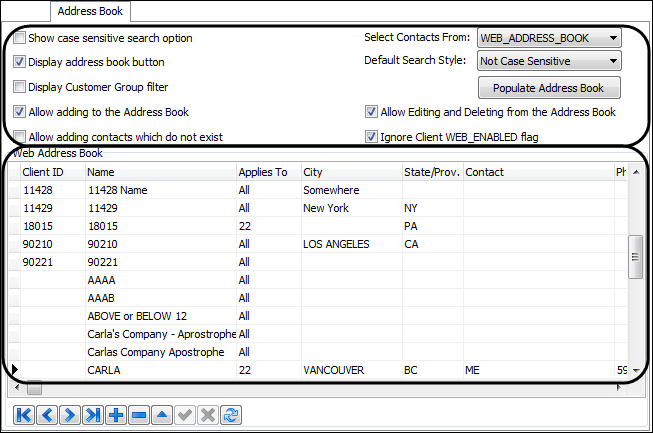Go to first record in navigator
The image size is (653, 433).
[x=24, y=415]
